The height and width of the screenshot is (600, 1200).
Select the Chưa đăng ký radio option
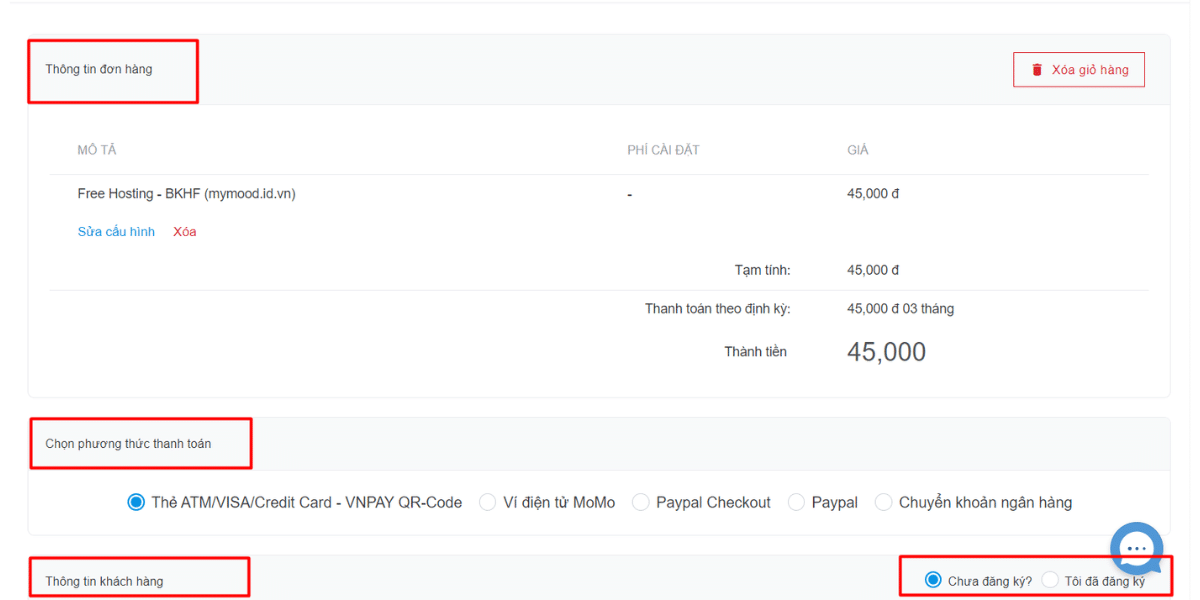tap(933, 580)
